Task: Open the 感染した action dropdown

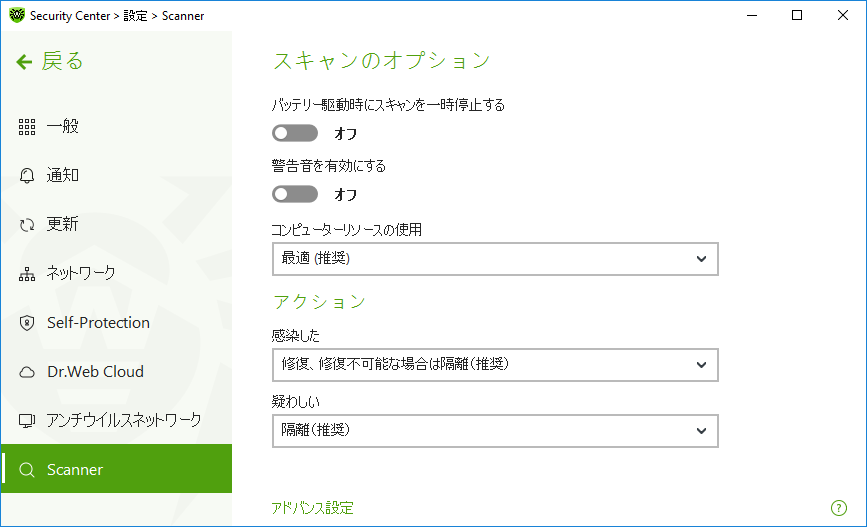Action: 495,364
